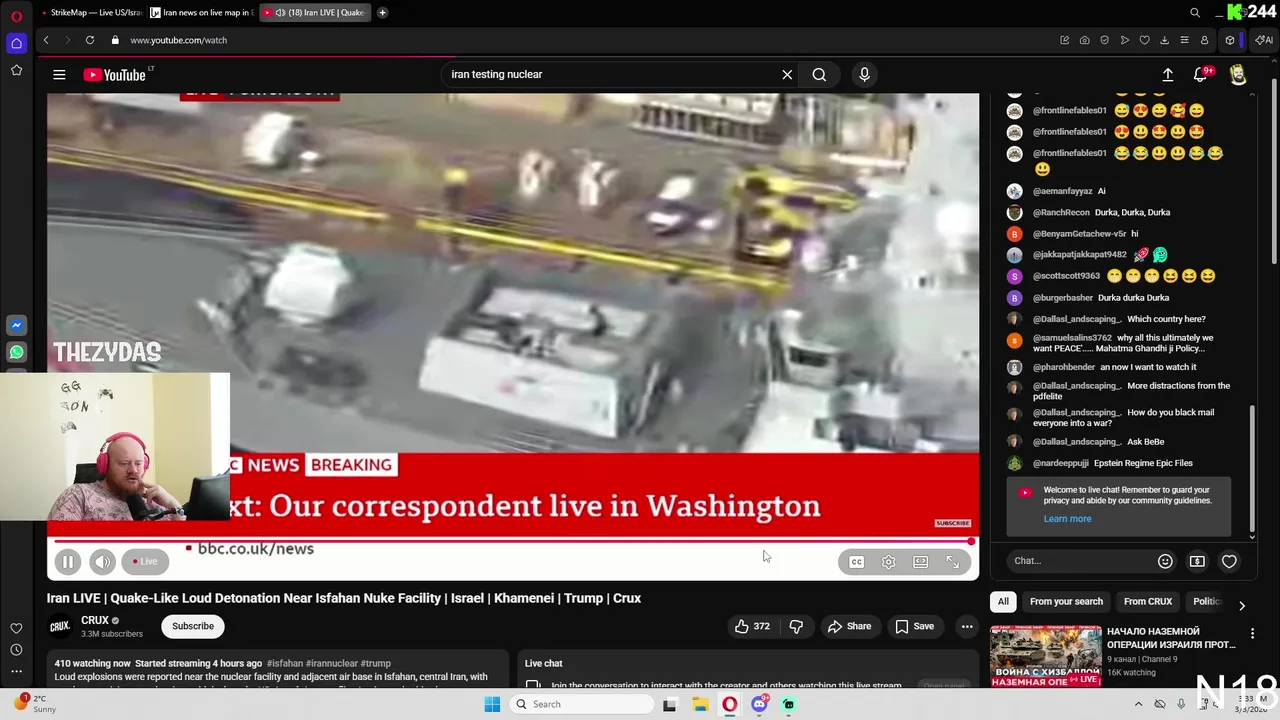Open Opera snapshot camera tool
This screenshot has height=720, width=1280.
tap(1084, 40)
